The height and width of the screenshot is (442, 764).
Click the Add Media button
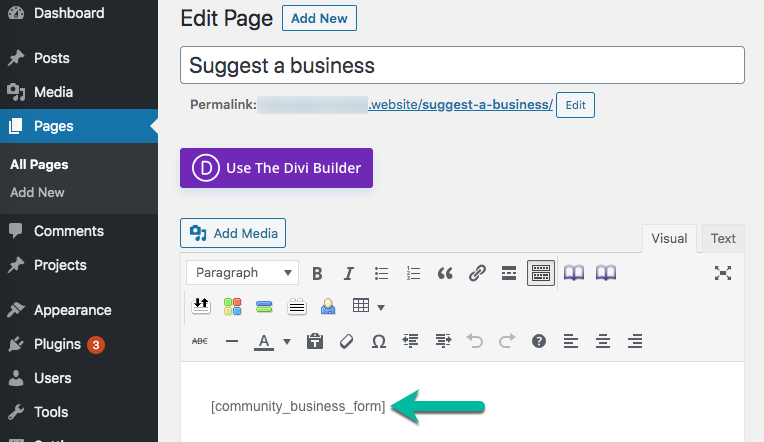233,233
